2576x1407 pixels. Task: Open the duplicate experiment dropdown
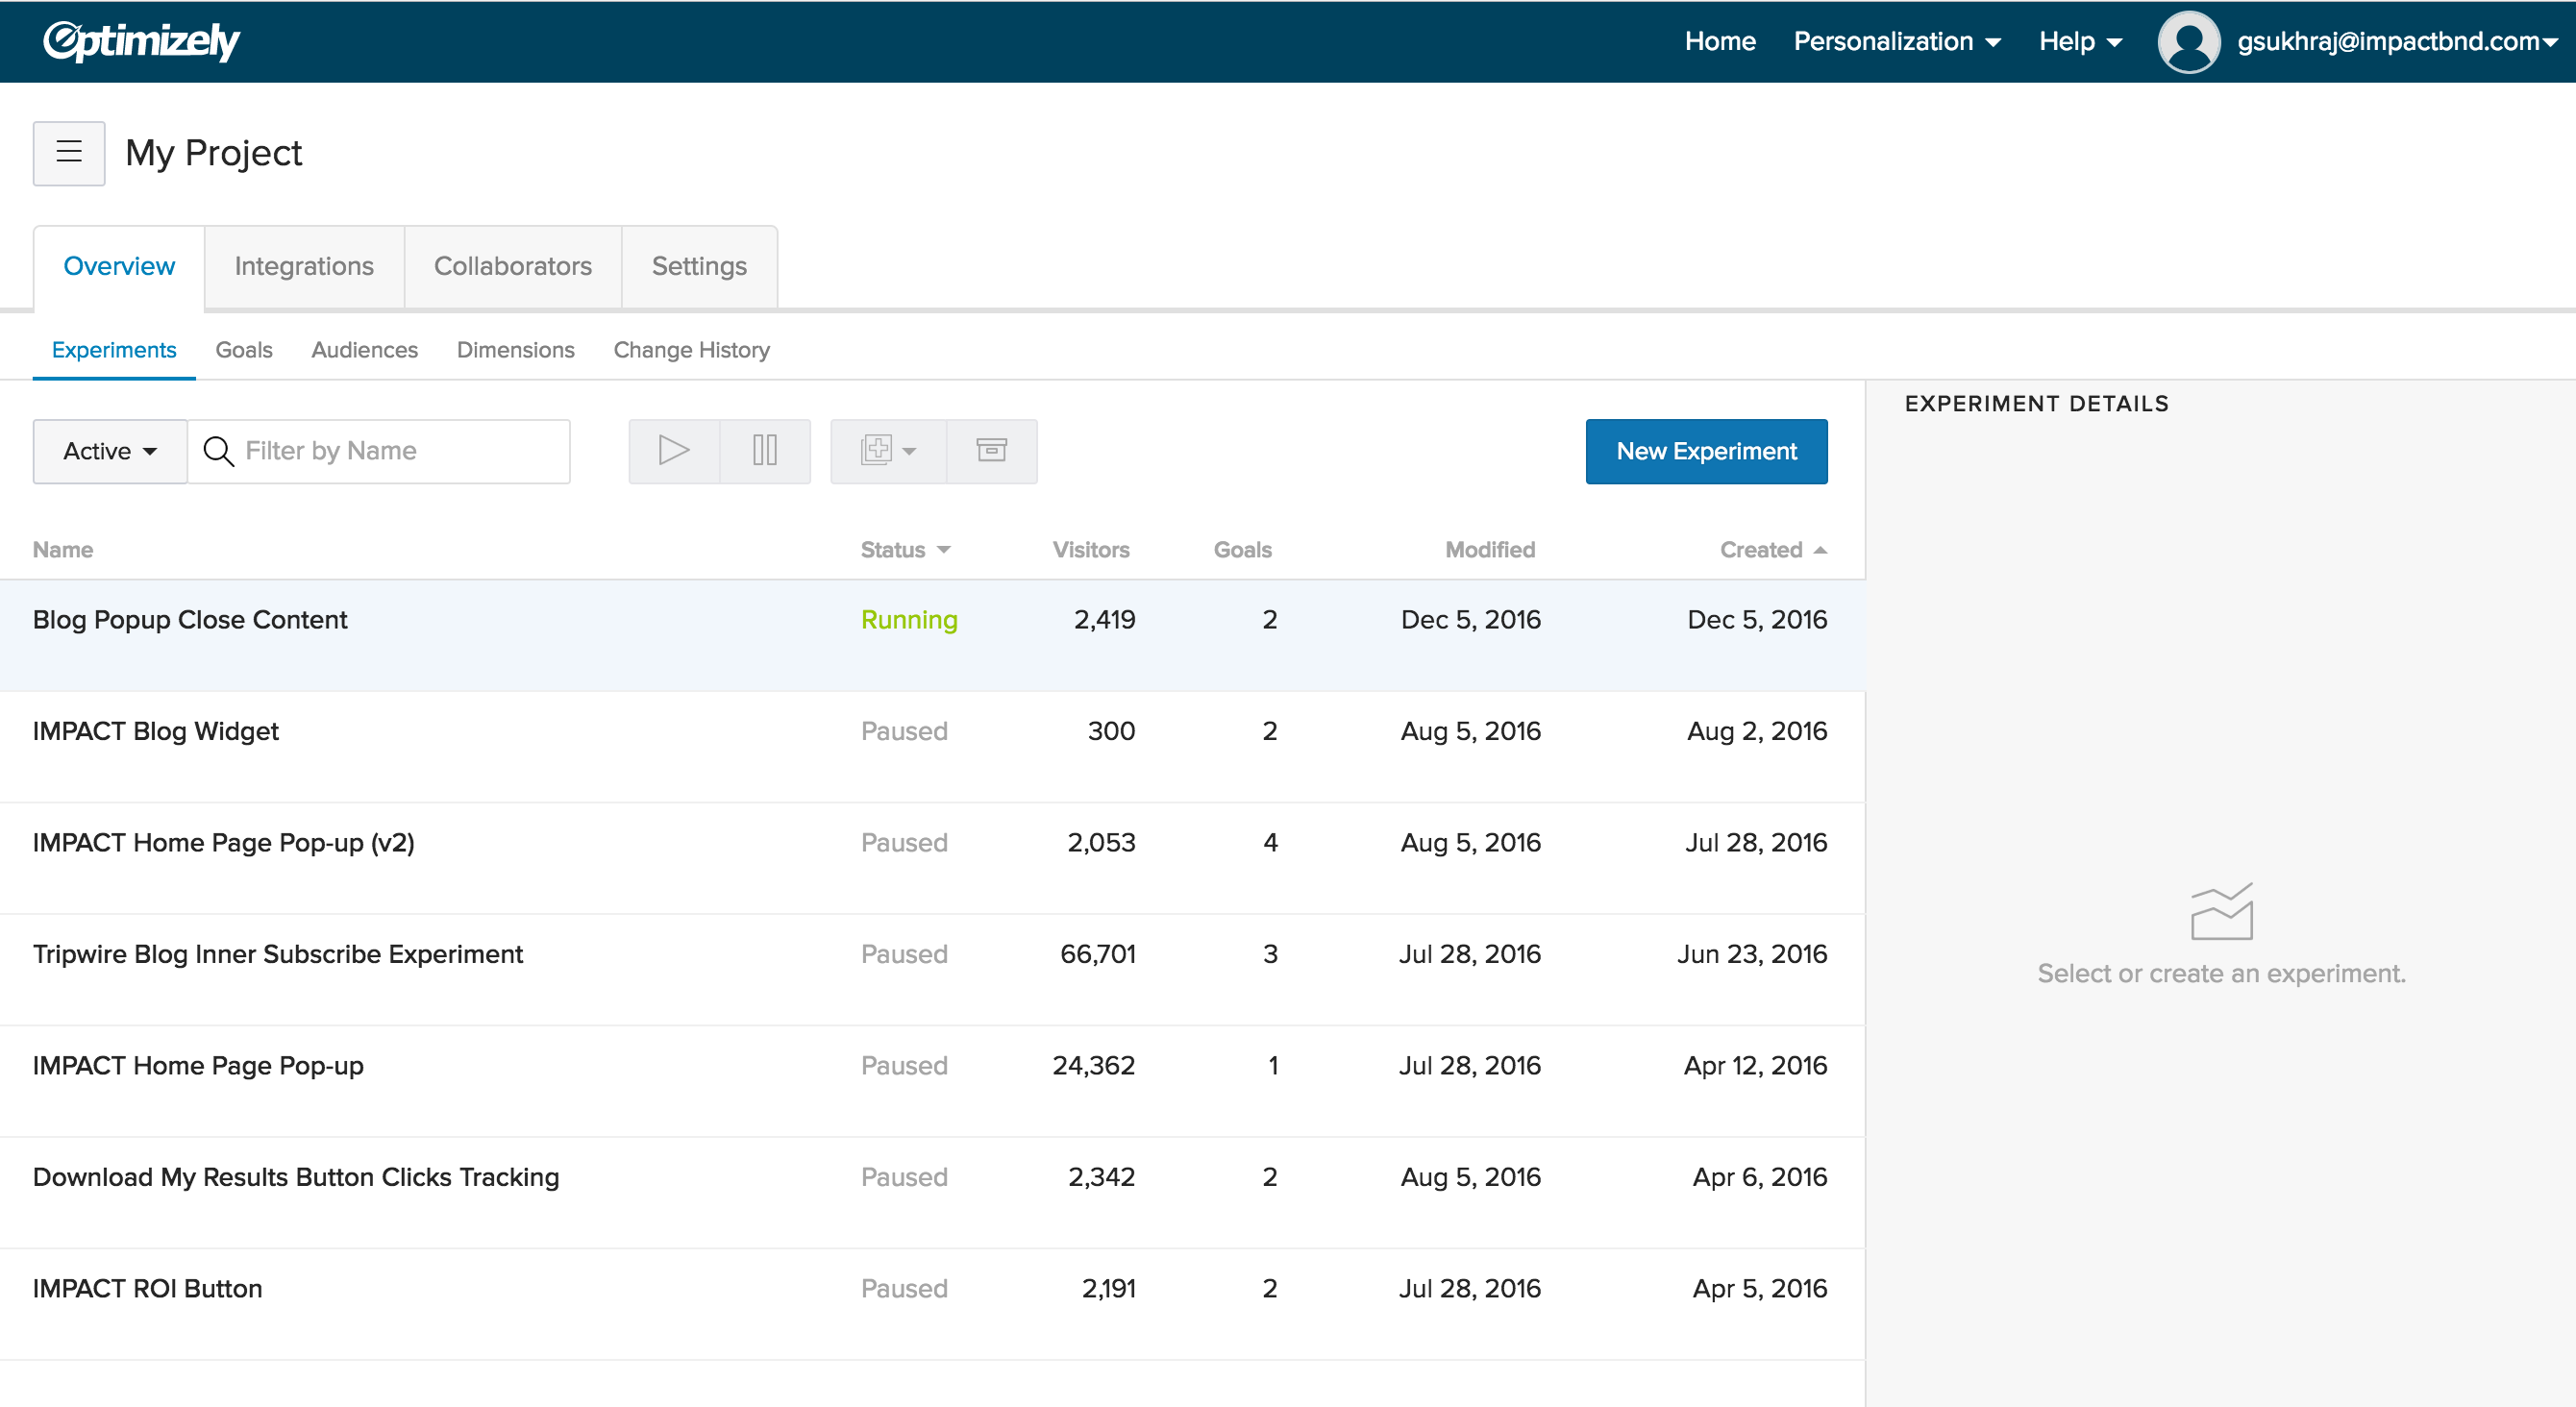(x=888, y=451)
